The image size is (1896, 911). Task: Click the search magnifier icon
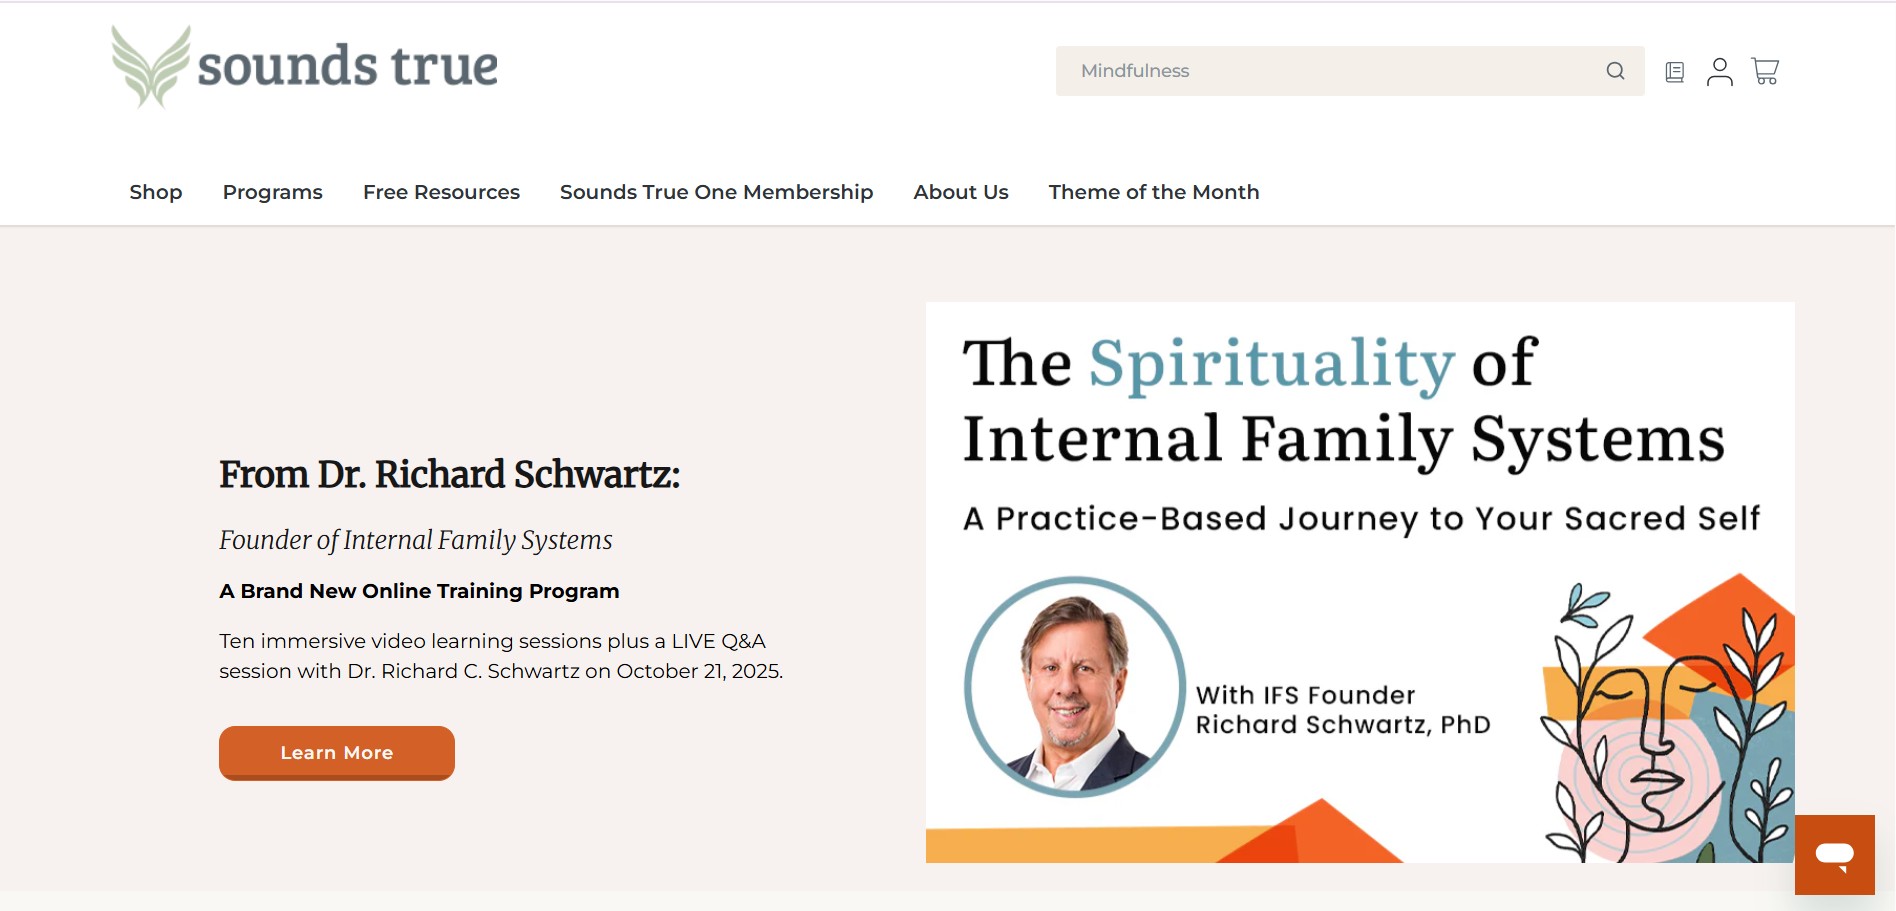(1615, 71)
